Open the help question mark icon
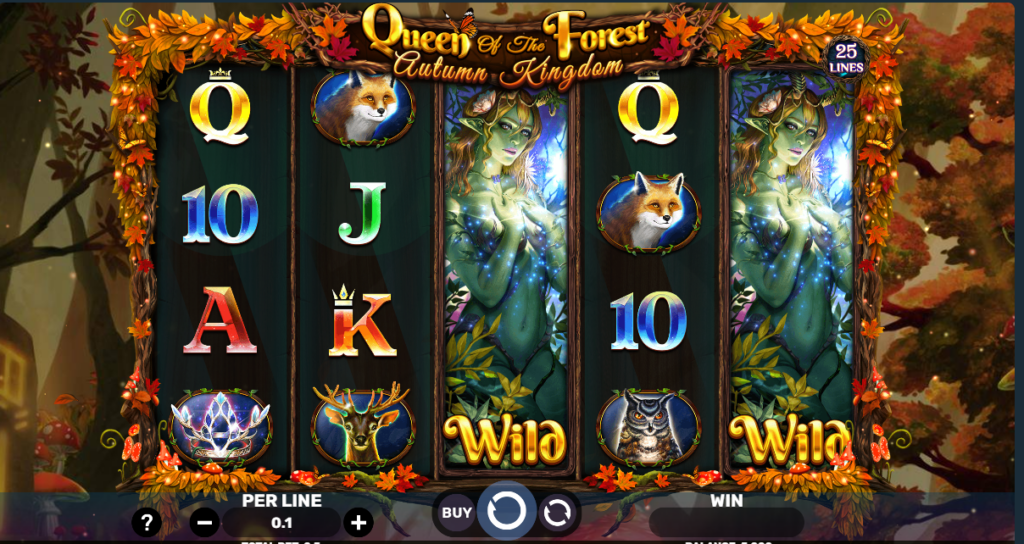Screen dimensions: 1024x544 tap(147, 522)
